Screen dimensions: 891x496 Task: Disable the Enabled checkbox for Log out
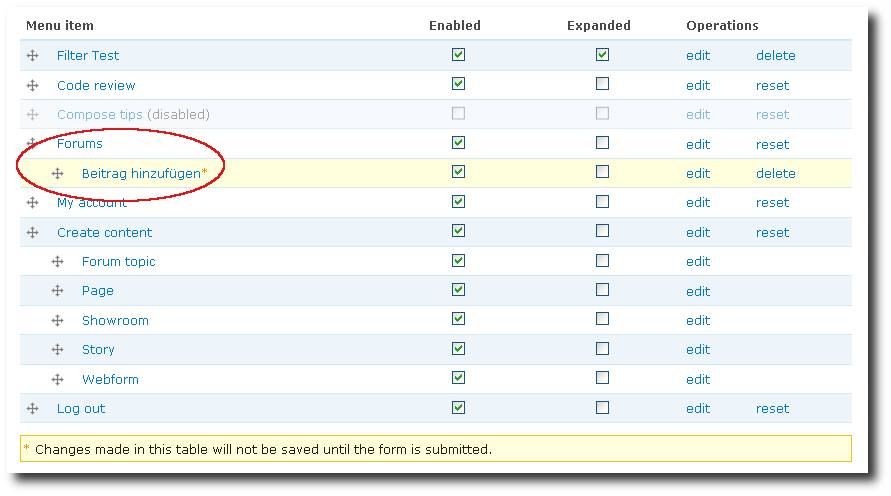[x=458, y=408]
